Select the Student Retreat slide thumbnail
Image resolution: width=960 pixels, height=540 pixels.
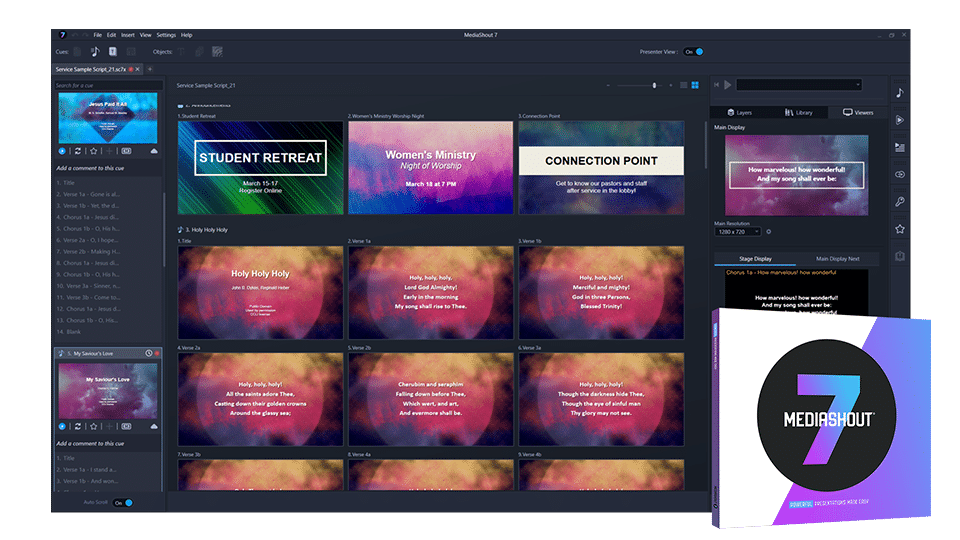click(260, 167)
